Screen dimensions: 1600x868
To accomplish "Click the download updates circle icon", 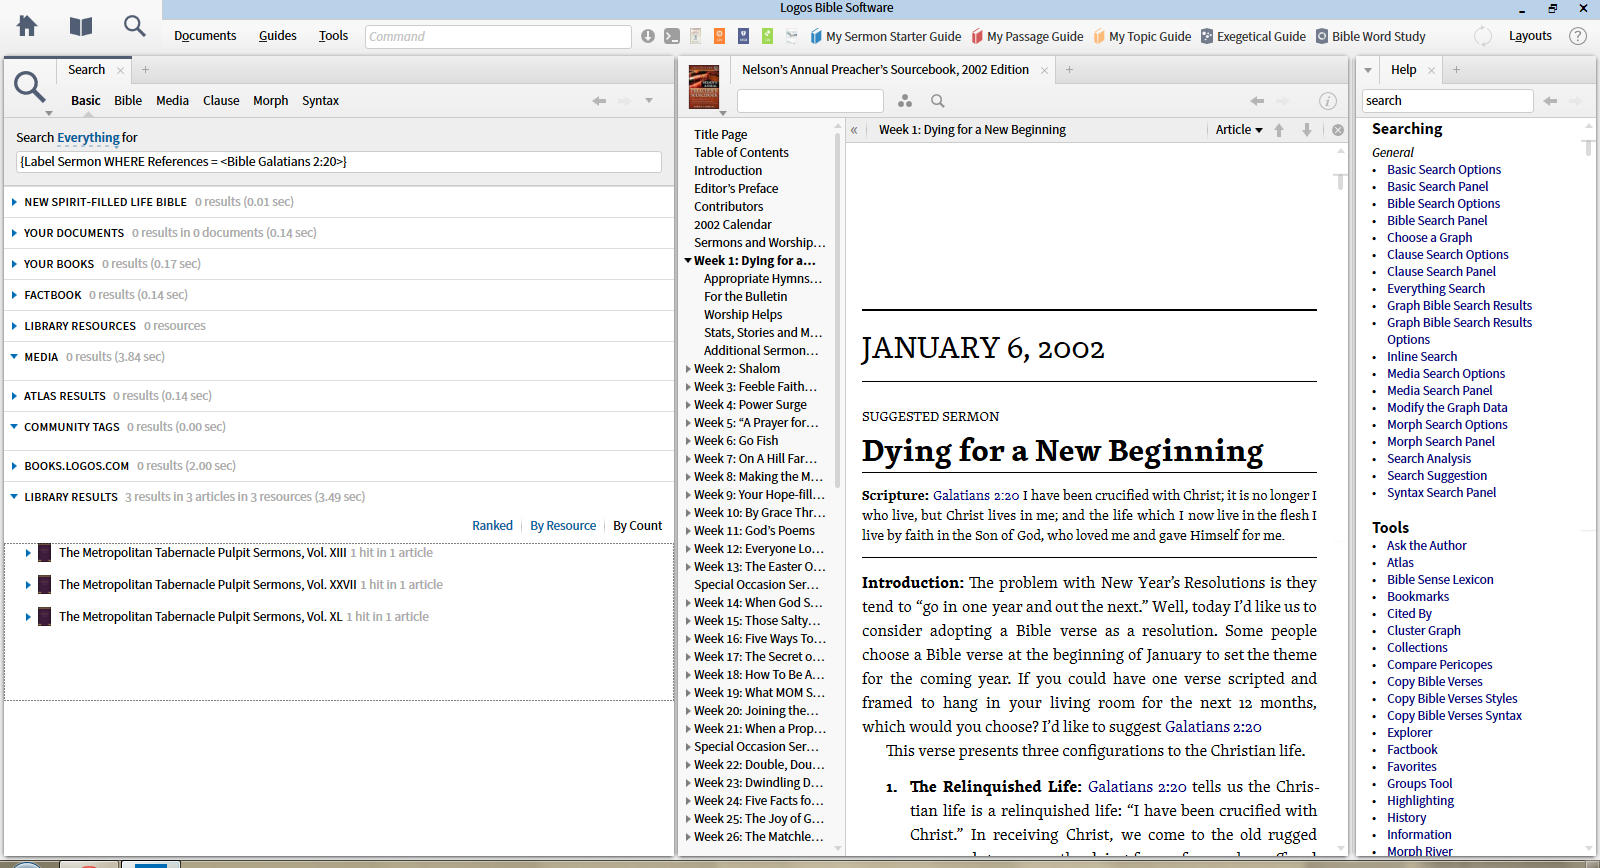I will [x=648, y=36].
